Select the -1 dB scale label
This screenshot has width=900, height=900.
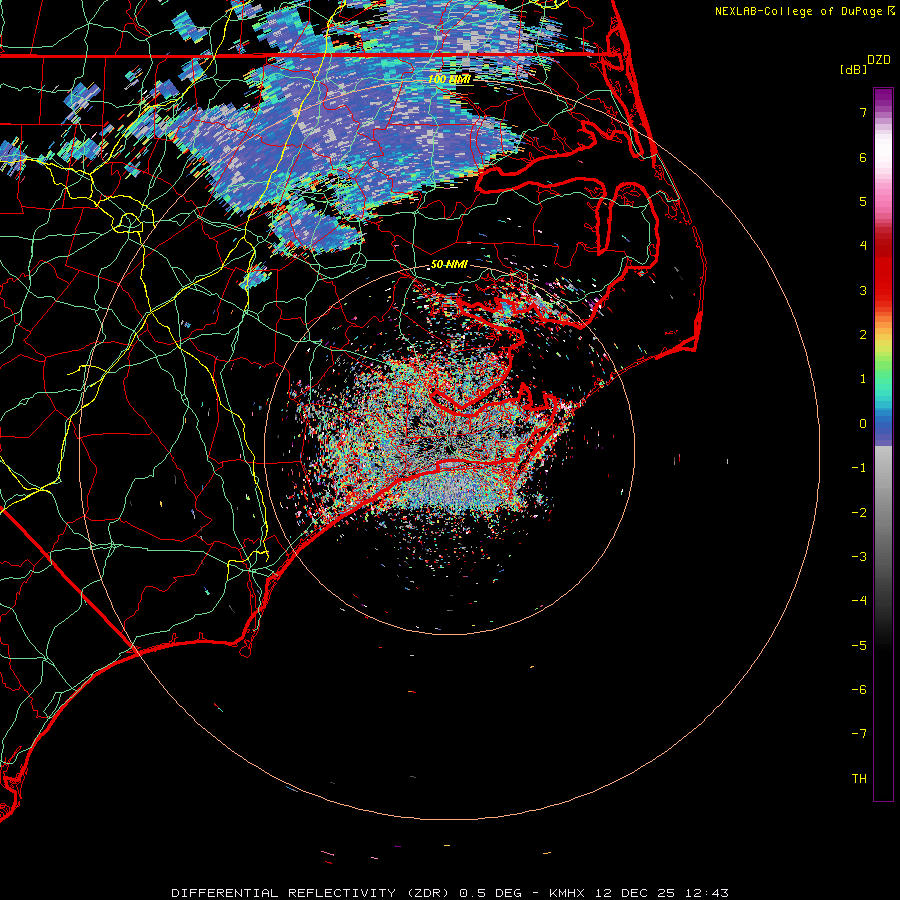(x=859, y=468)
